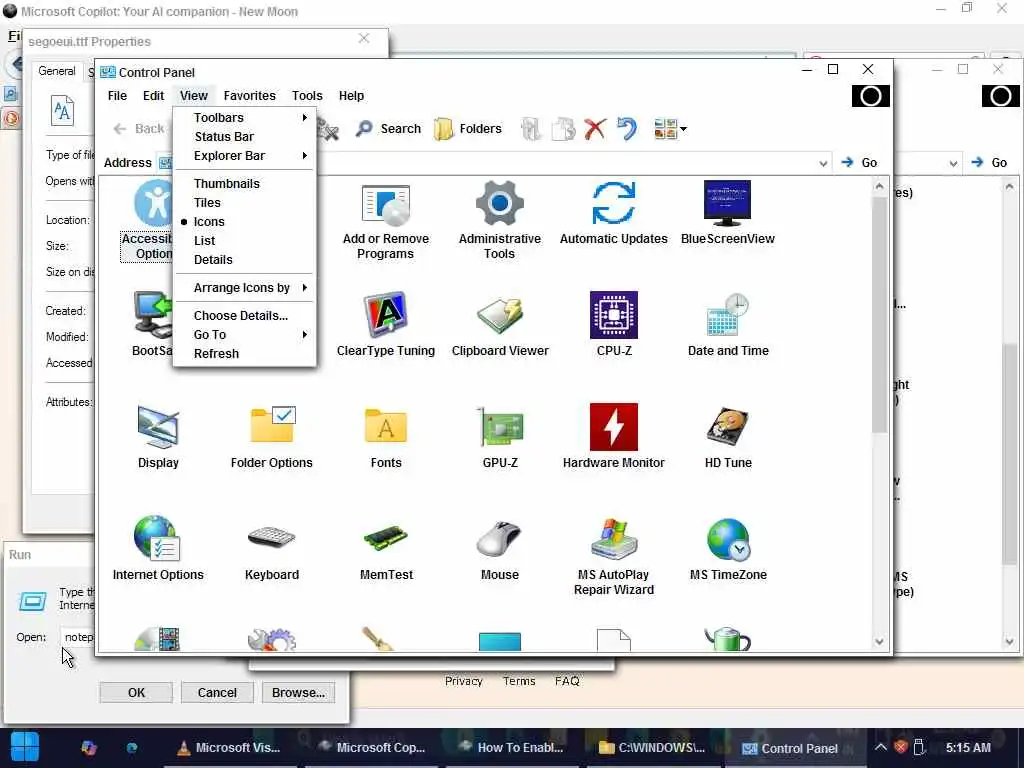This screenshot has height=768, width=1024.
Task: Select General tab in segoeui.ttf Properties
Action: point(56,71)
